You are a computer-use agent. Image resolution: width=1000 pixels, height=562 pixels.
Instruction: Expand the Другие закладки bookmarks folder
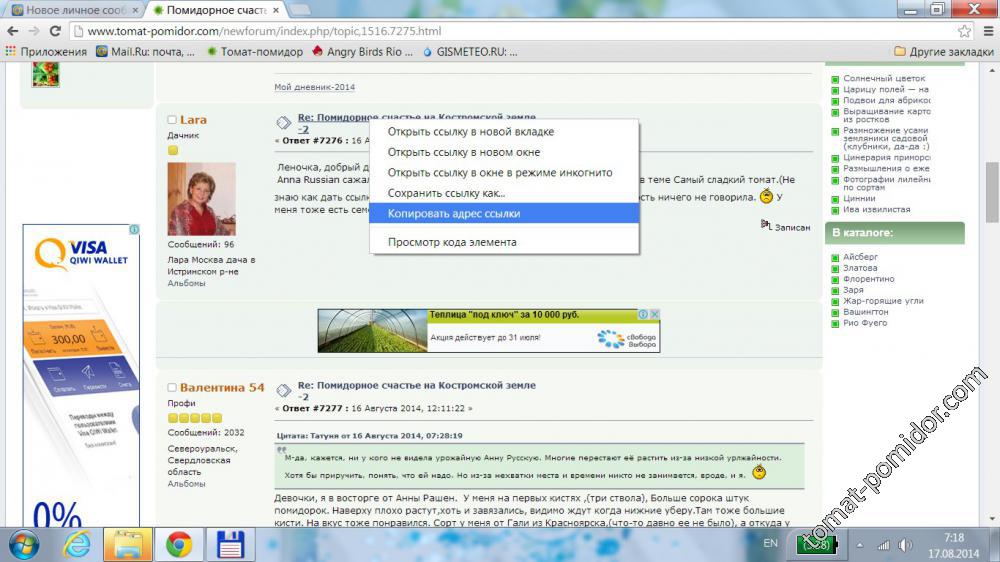[943, 51]
